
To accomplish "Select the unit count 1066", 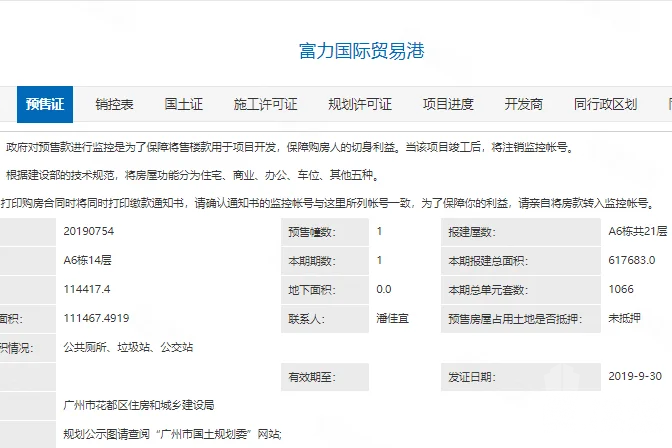I will pos(621,289).
